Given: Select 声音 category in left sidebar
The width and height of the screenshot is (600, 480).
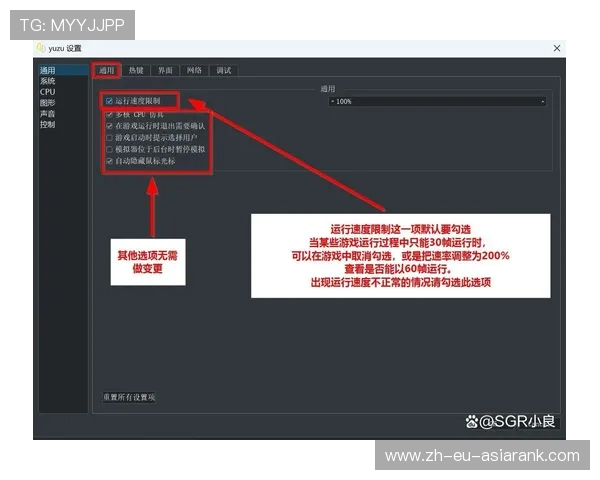Looking at the screenshot, I should [x=63, y=114].
